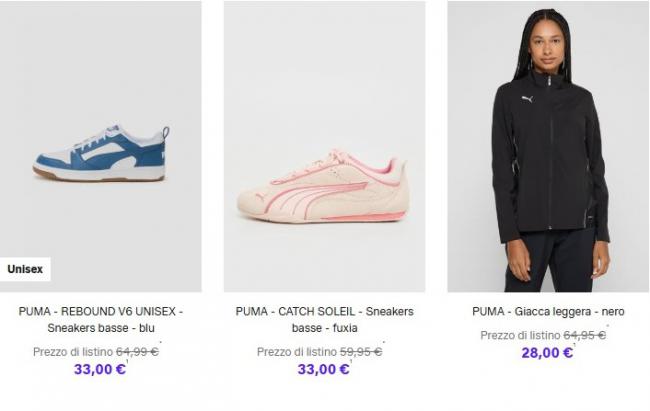This screenshot has height=411, width=650.
Task: Click the model's face in the jacket photo
Action: click(547, 46)
